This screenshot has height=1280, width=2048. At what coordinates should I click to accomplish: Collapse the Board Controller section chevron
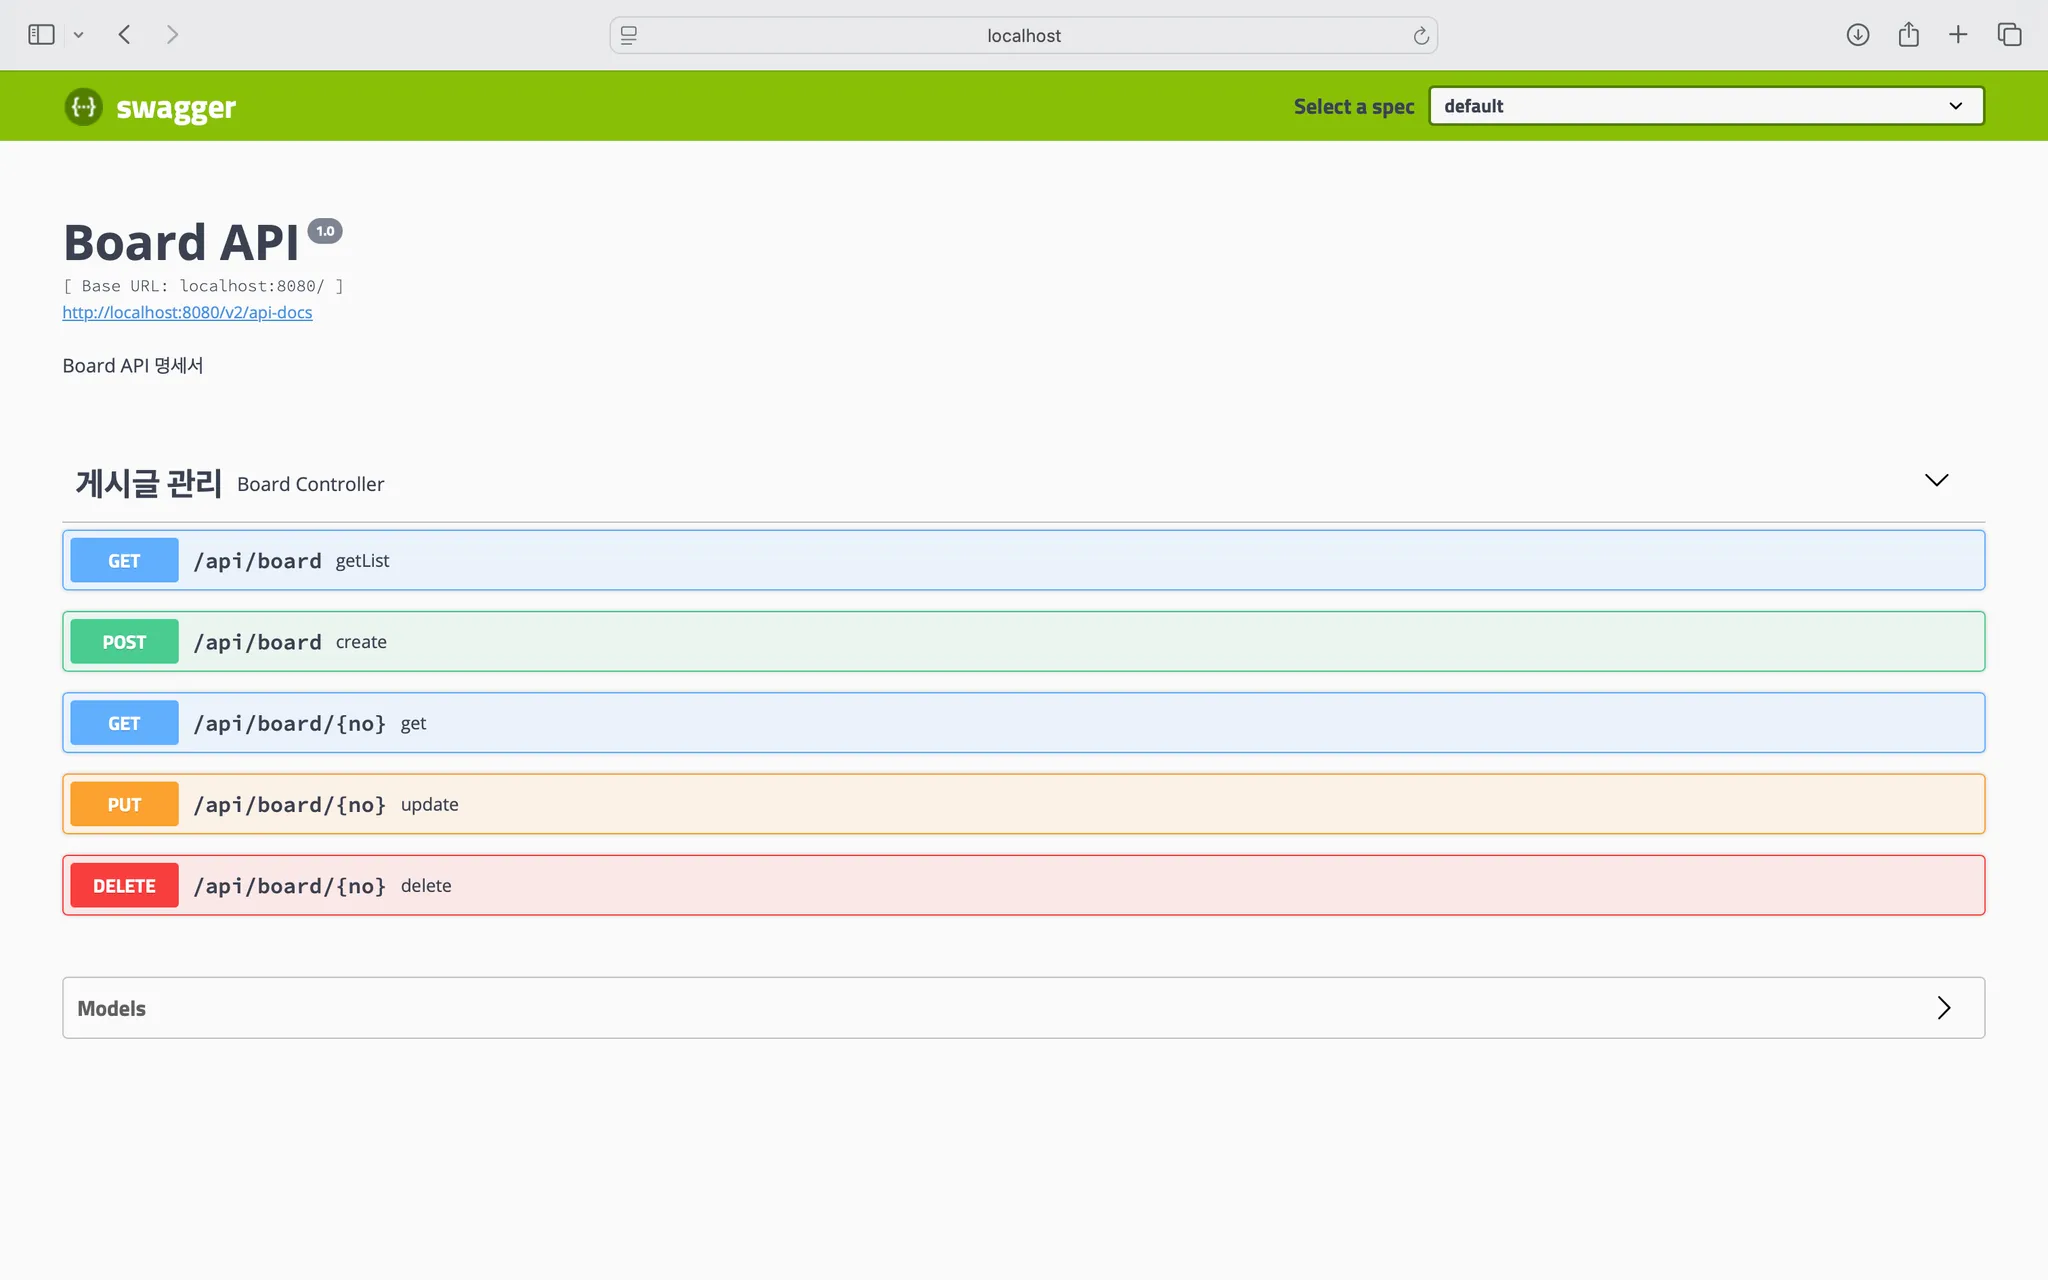tap(1936, 481)
